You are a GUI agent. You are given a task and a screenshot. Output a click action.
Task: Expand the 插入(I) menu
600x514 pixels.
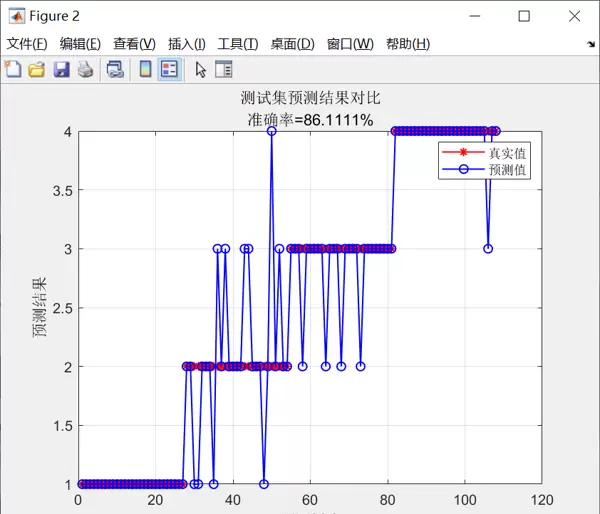tap(186, 44)
